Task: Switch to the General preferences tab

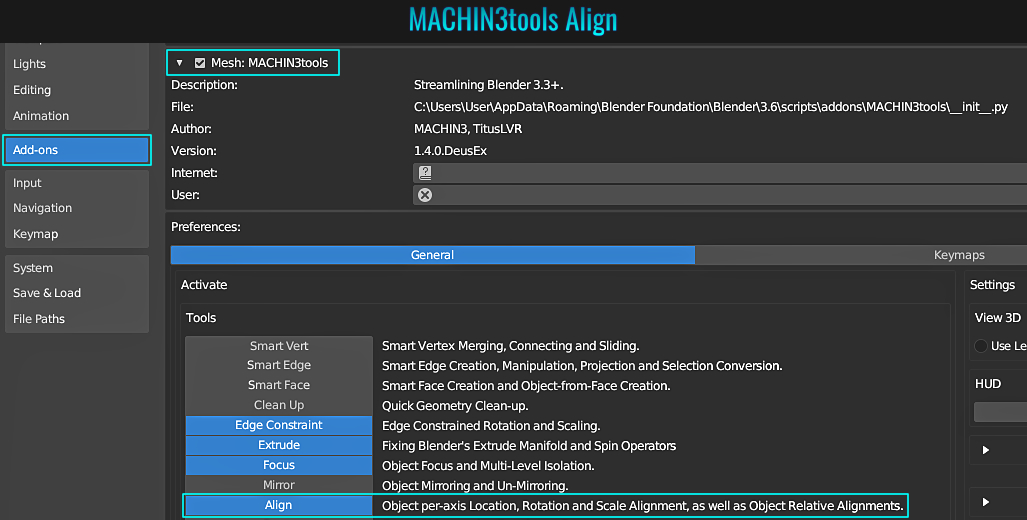Action: [x=432, y=255]
